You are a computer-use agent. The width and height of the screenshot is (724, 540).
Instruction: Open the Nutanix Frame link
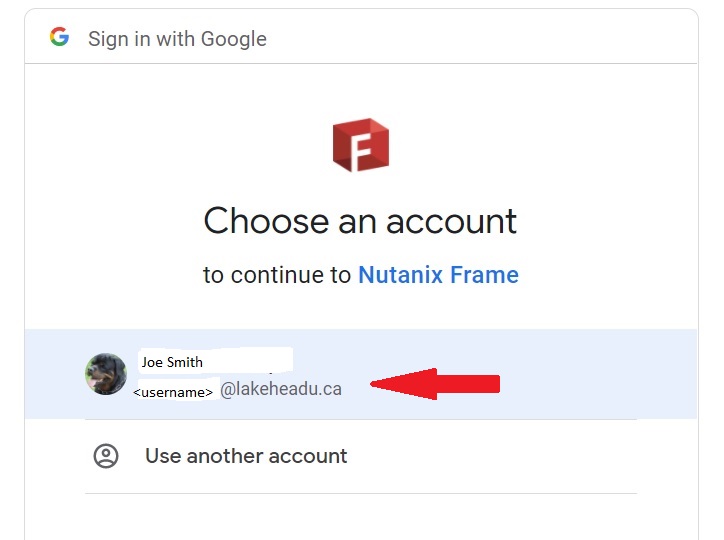coord(438,275)
